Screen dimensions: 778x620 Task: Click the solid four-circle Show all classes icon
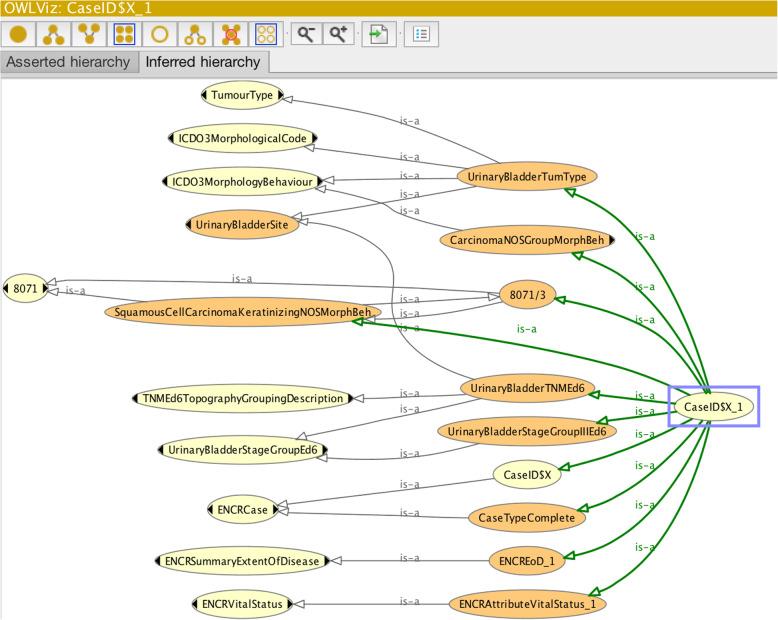124,33
